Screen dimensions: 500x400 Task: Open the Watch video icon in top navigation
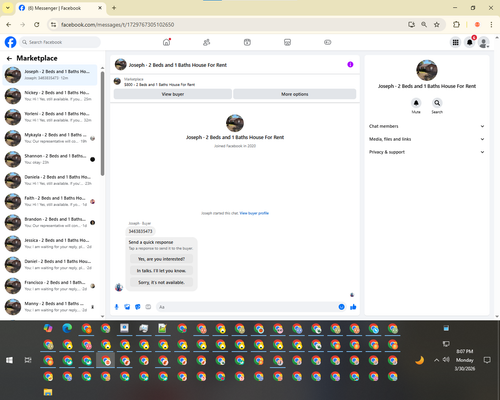247,42
